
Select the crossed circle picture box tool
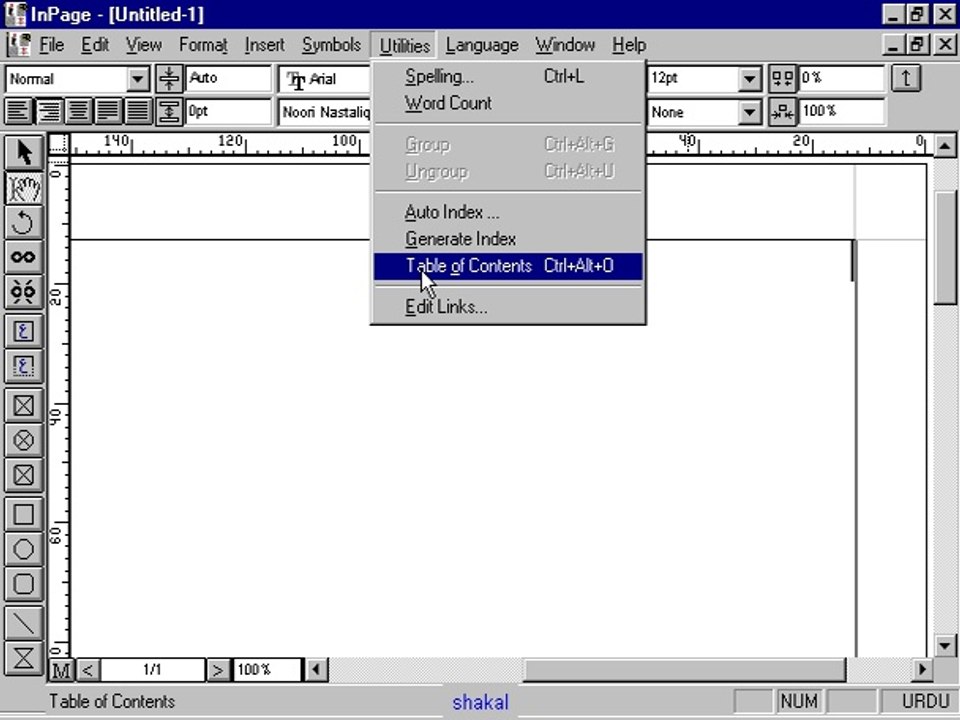23,440
